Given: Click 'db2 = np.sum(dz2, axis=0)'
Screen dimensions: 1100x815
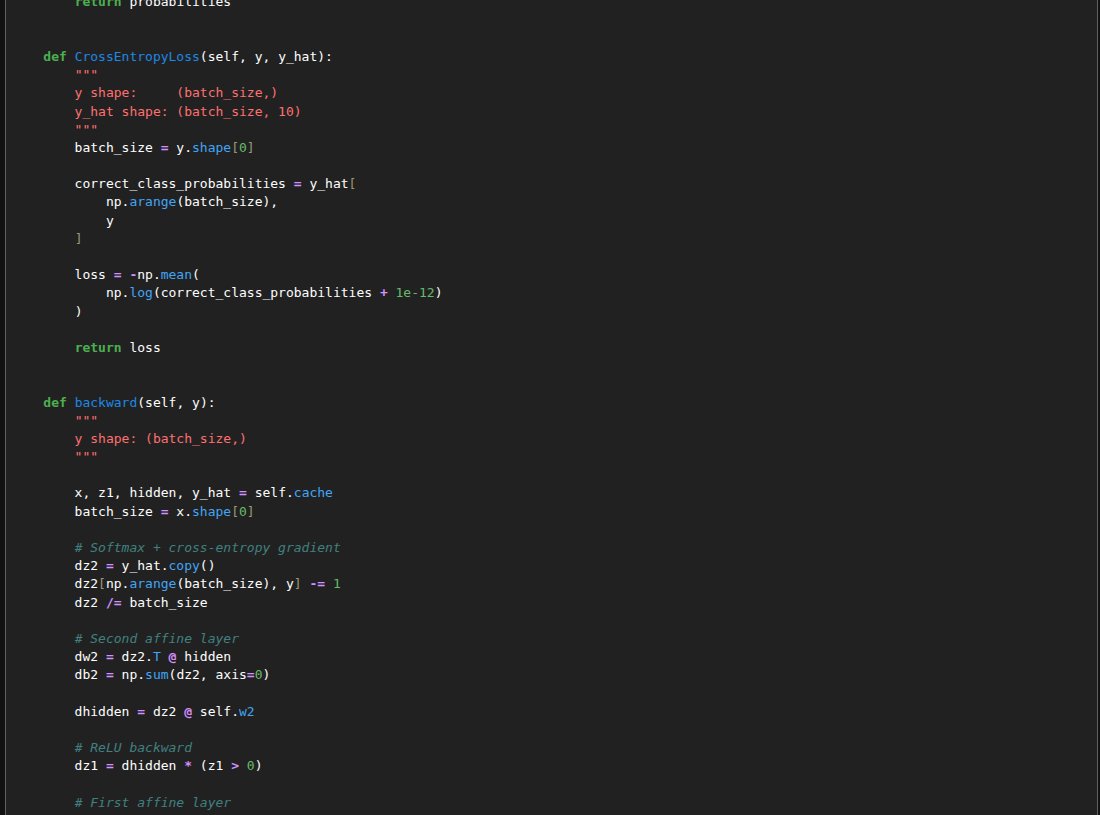Looking at the screenshot, I should point(172,675).
